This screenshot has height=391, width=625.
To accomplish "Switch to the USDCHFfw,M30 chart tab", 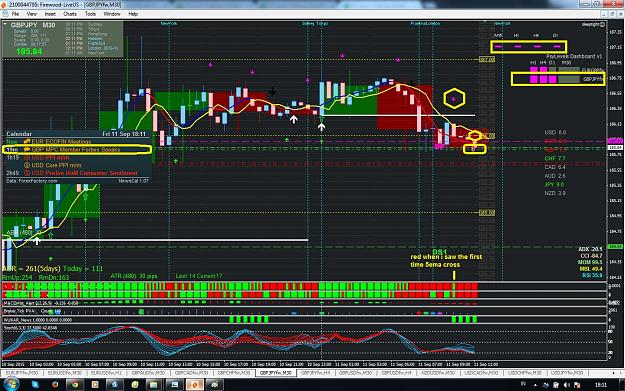I will (524, 373).
